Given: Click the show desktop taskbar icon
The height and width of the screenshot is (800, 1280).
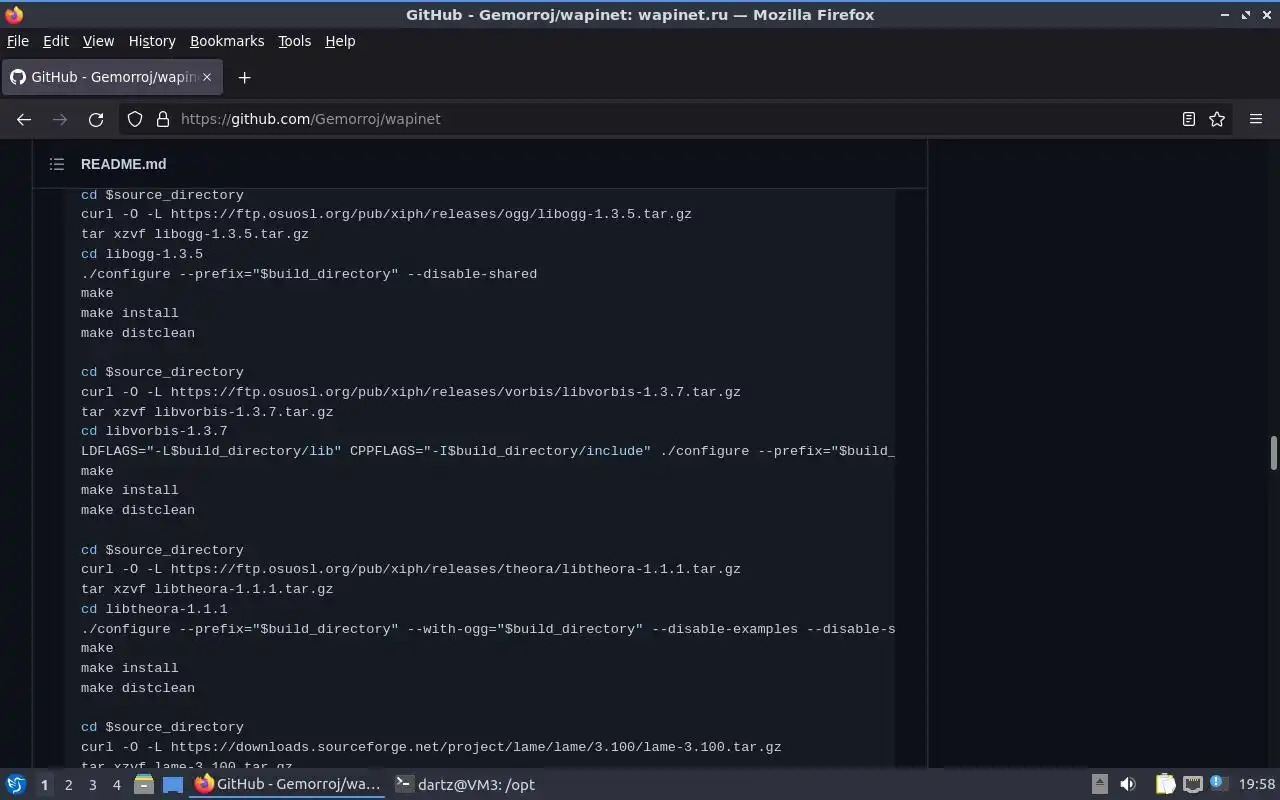Looking at the screenshot, I should 173,785.
